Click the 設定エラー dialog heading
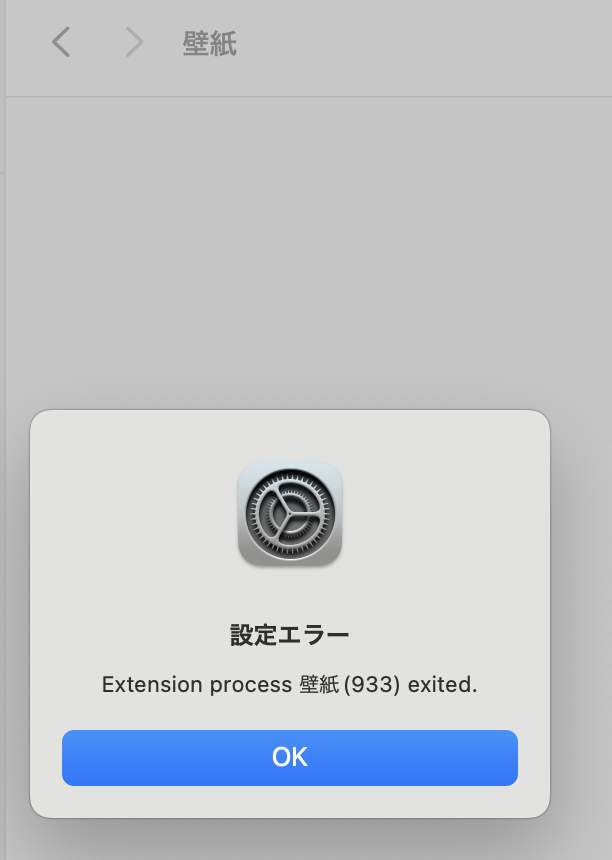Viewport: 612px width, 860px height. (x=290, y=635)
